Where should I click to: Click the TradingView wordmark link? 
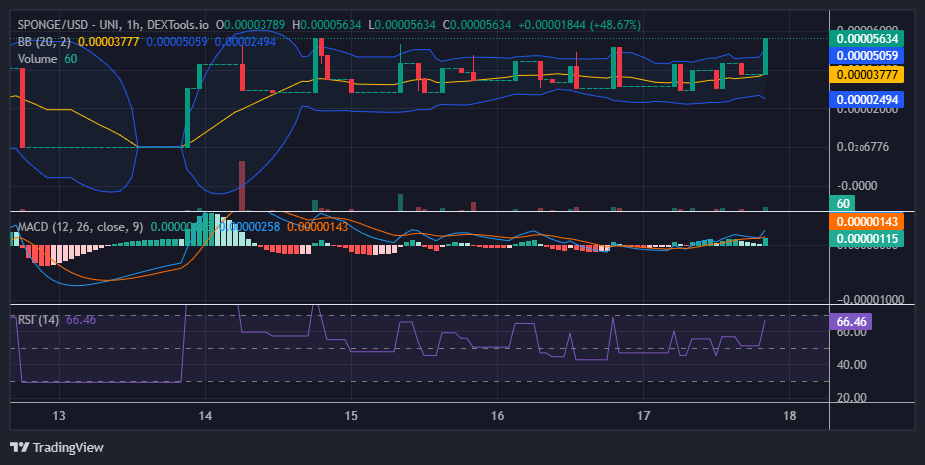(x=68, y=447)
